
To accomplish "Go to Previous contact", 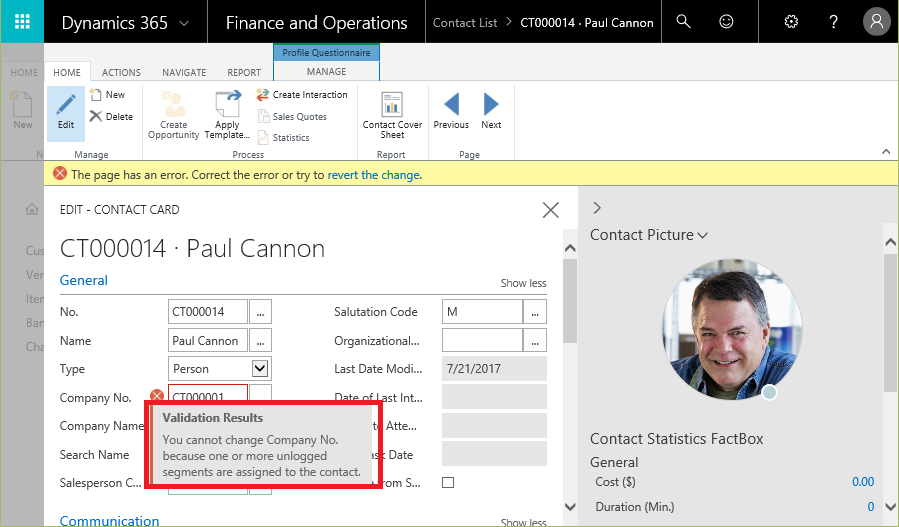I will pos(451,112).
